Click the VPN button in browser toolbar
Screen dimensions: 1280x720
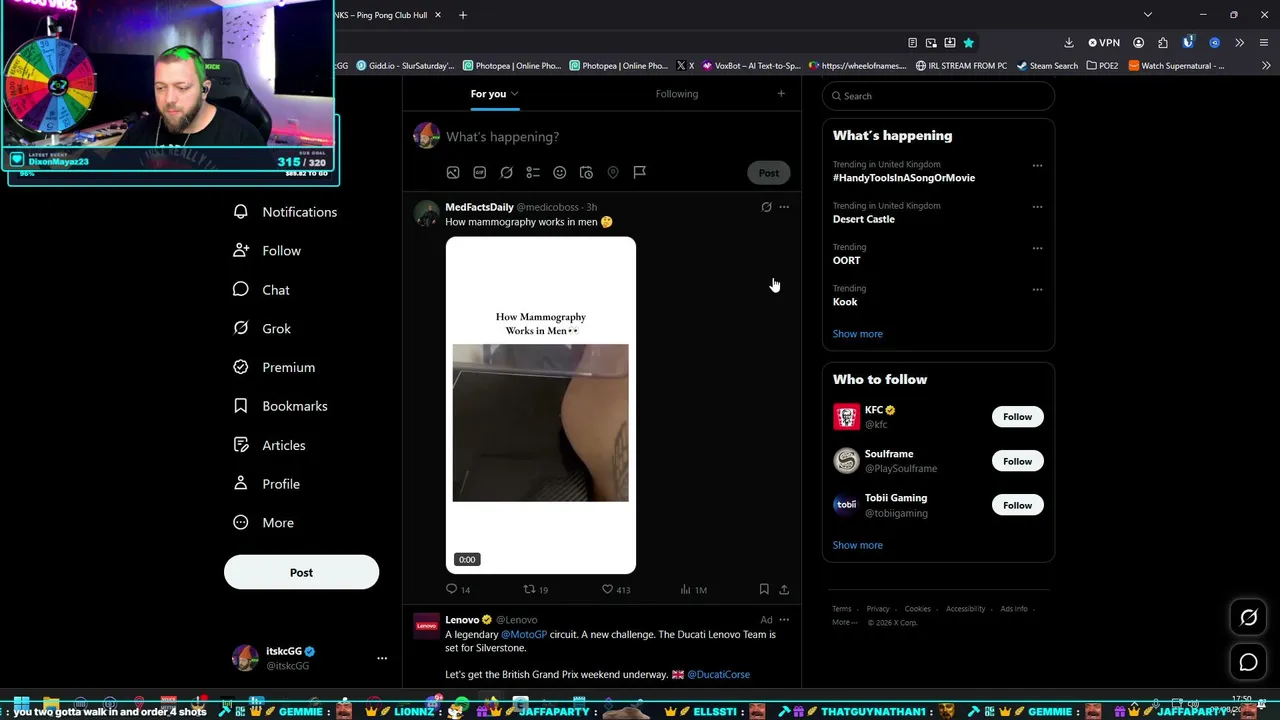coord(1104,43)
